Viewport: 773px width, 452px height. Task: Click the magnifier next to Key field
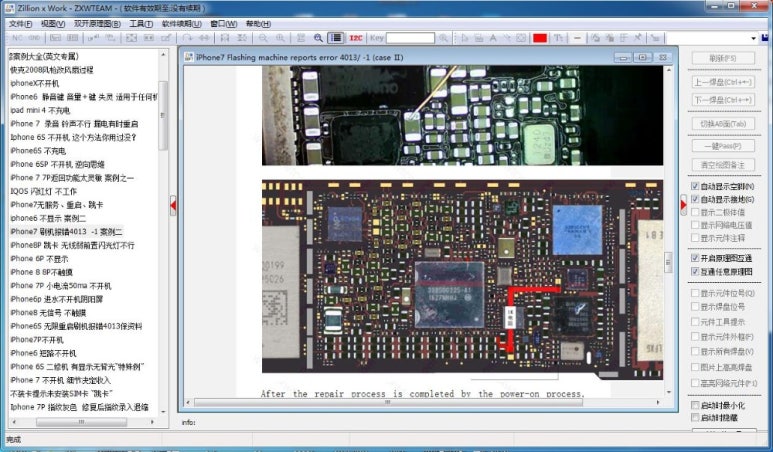tap(444, 38)
